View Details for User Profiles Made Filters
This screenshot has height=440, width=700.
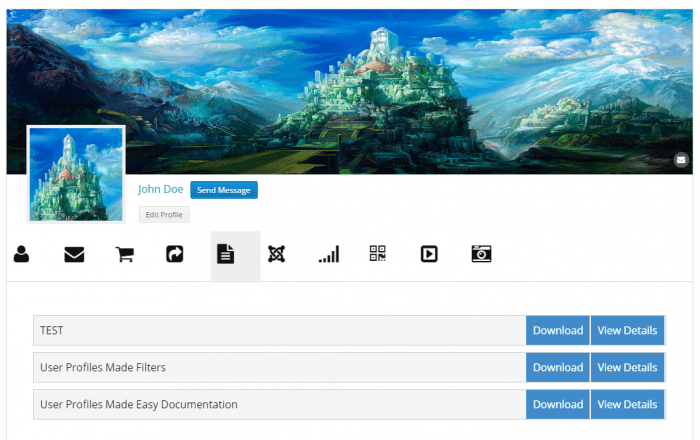coord(627,368)
